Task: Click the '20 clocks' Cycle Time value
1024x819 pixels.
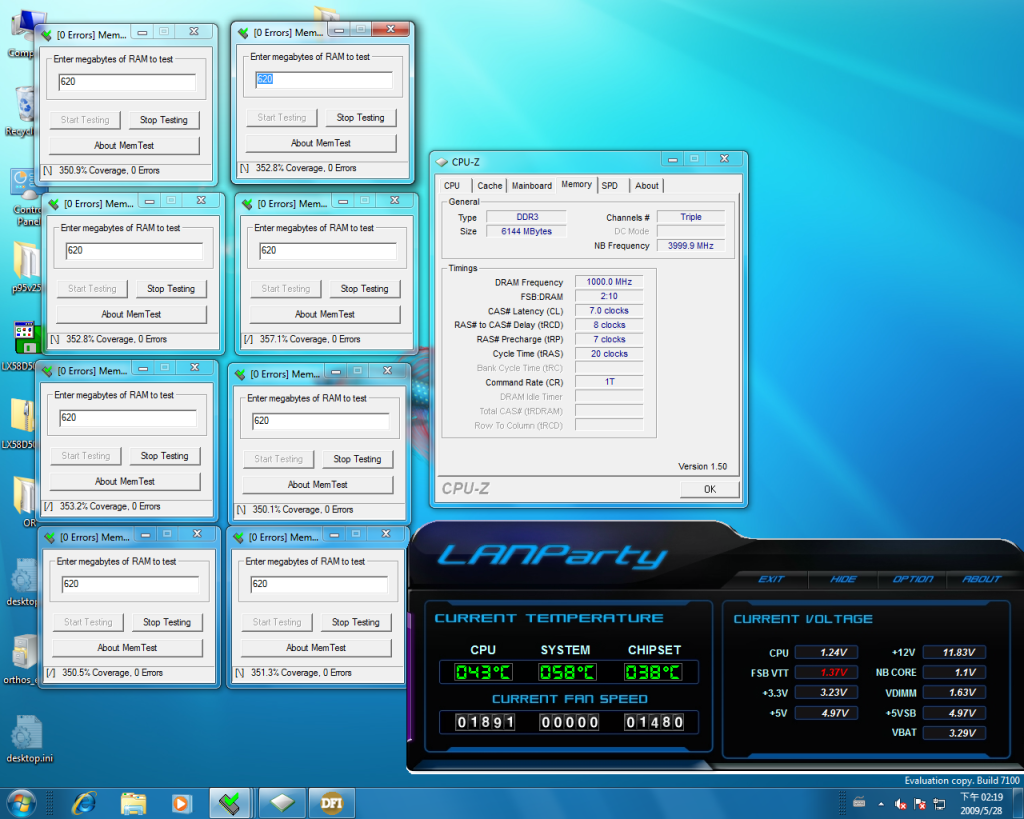Action: click(609, 354)
